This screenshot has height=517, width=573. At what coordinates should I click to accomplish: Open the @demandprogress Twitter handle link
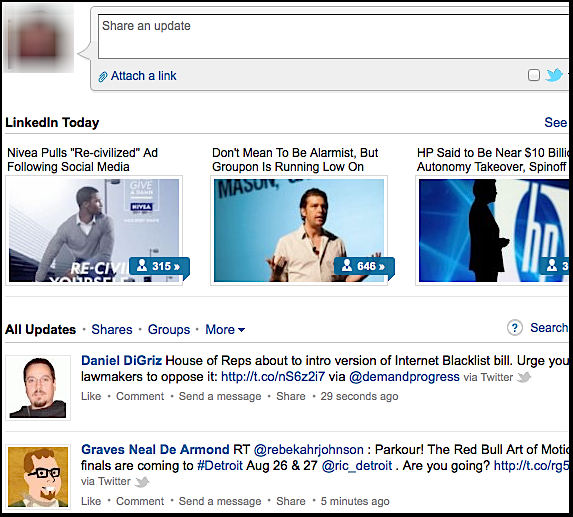tap(404, 377)
